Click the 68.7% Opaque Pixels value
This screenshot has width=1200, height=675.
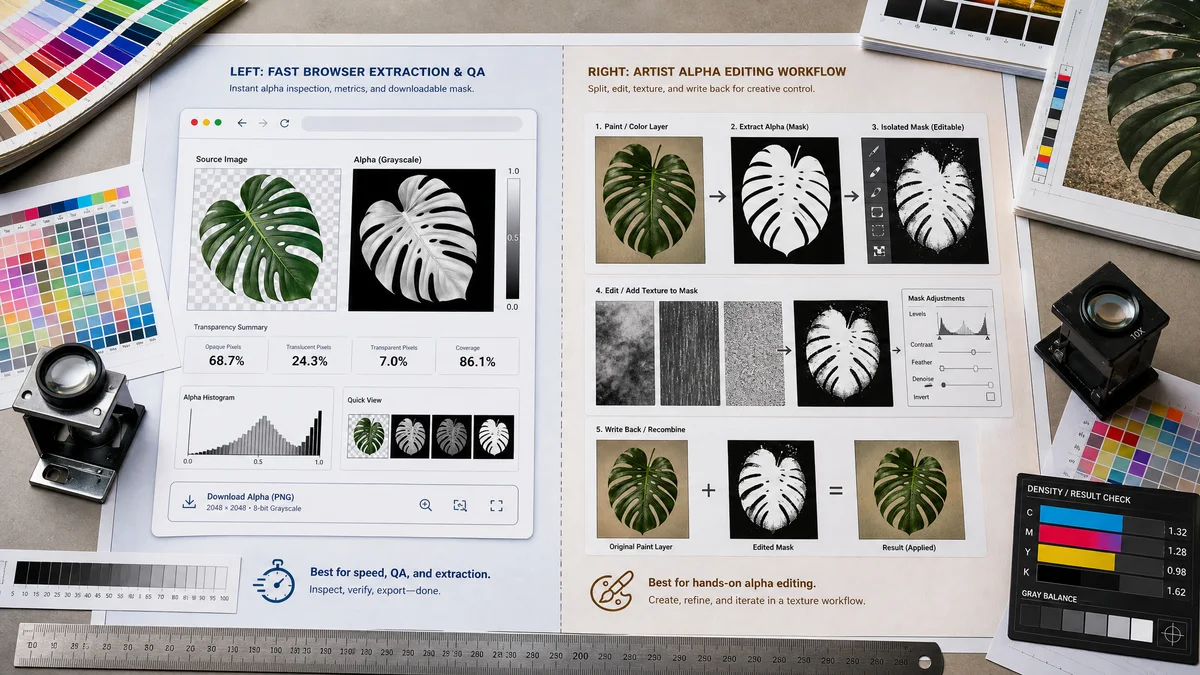224,361
